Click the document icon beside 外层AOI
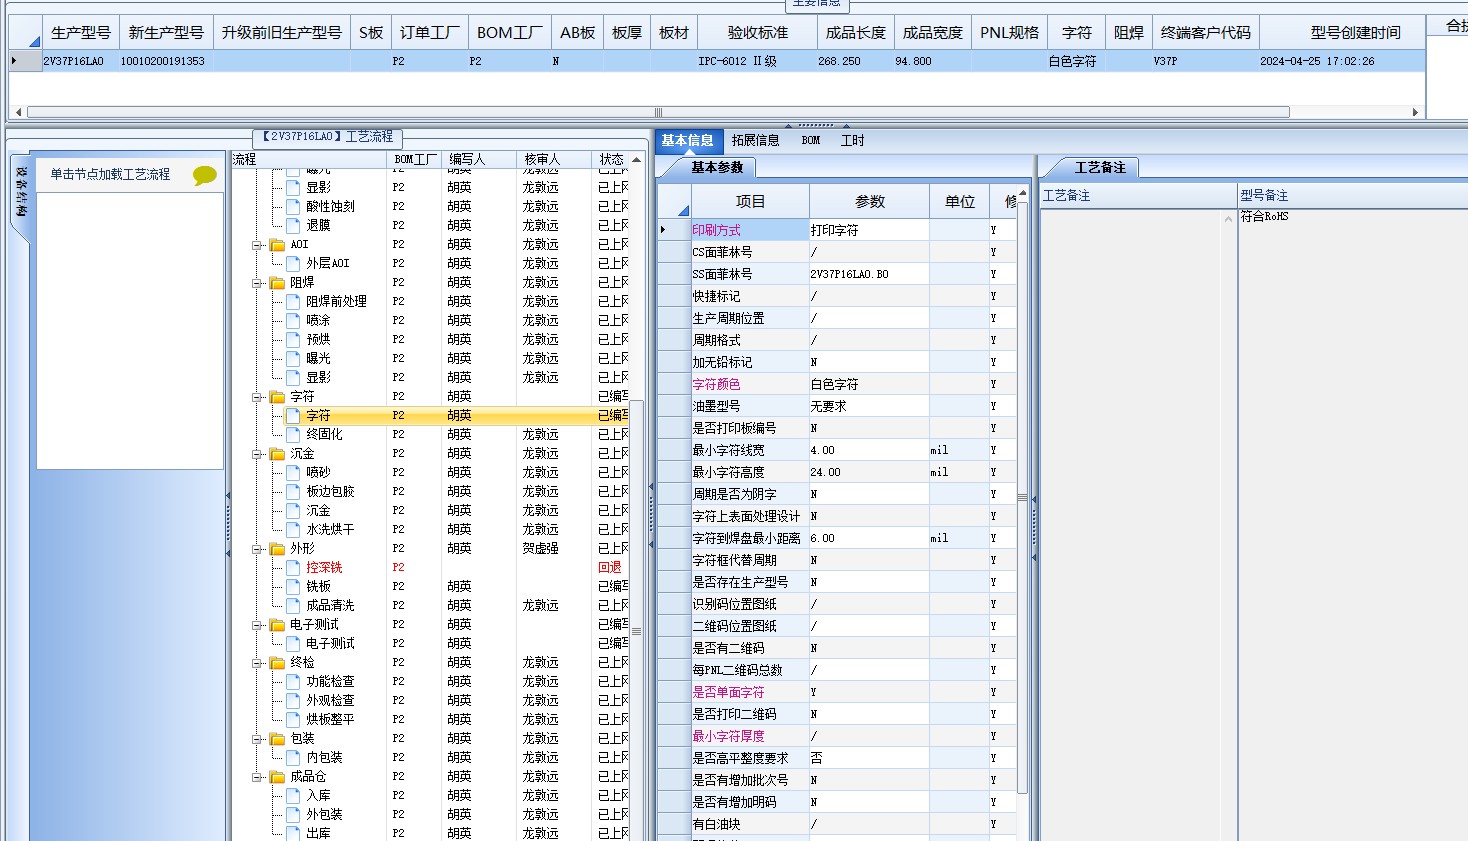The image size is (1468, 841). coord(293,264)
